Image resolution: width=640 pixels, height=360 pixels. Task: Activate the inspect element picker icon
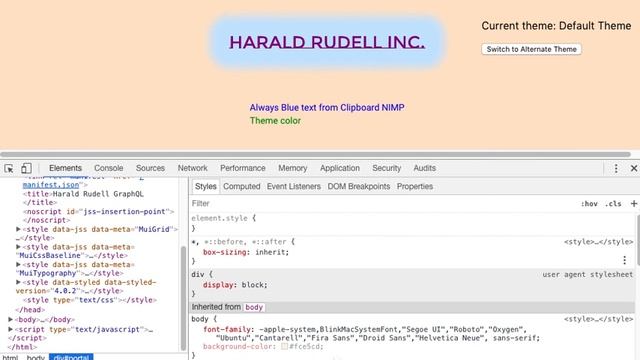point(9,168)
